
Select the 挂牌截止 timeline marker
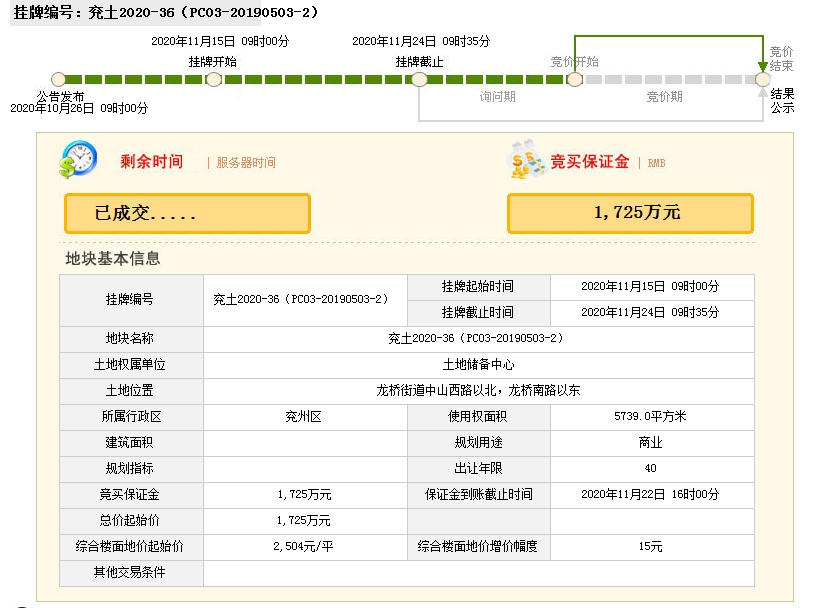tap(419, 78)
